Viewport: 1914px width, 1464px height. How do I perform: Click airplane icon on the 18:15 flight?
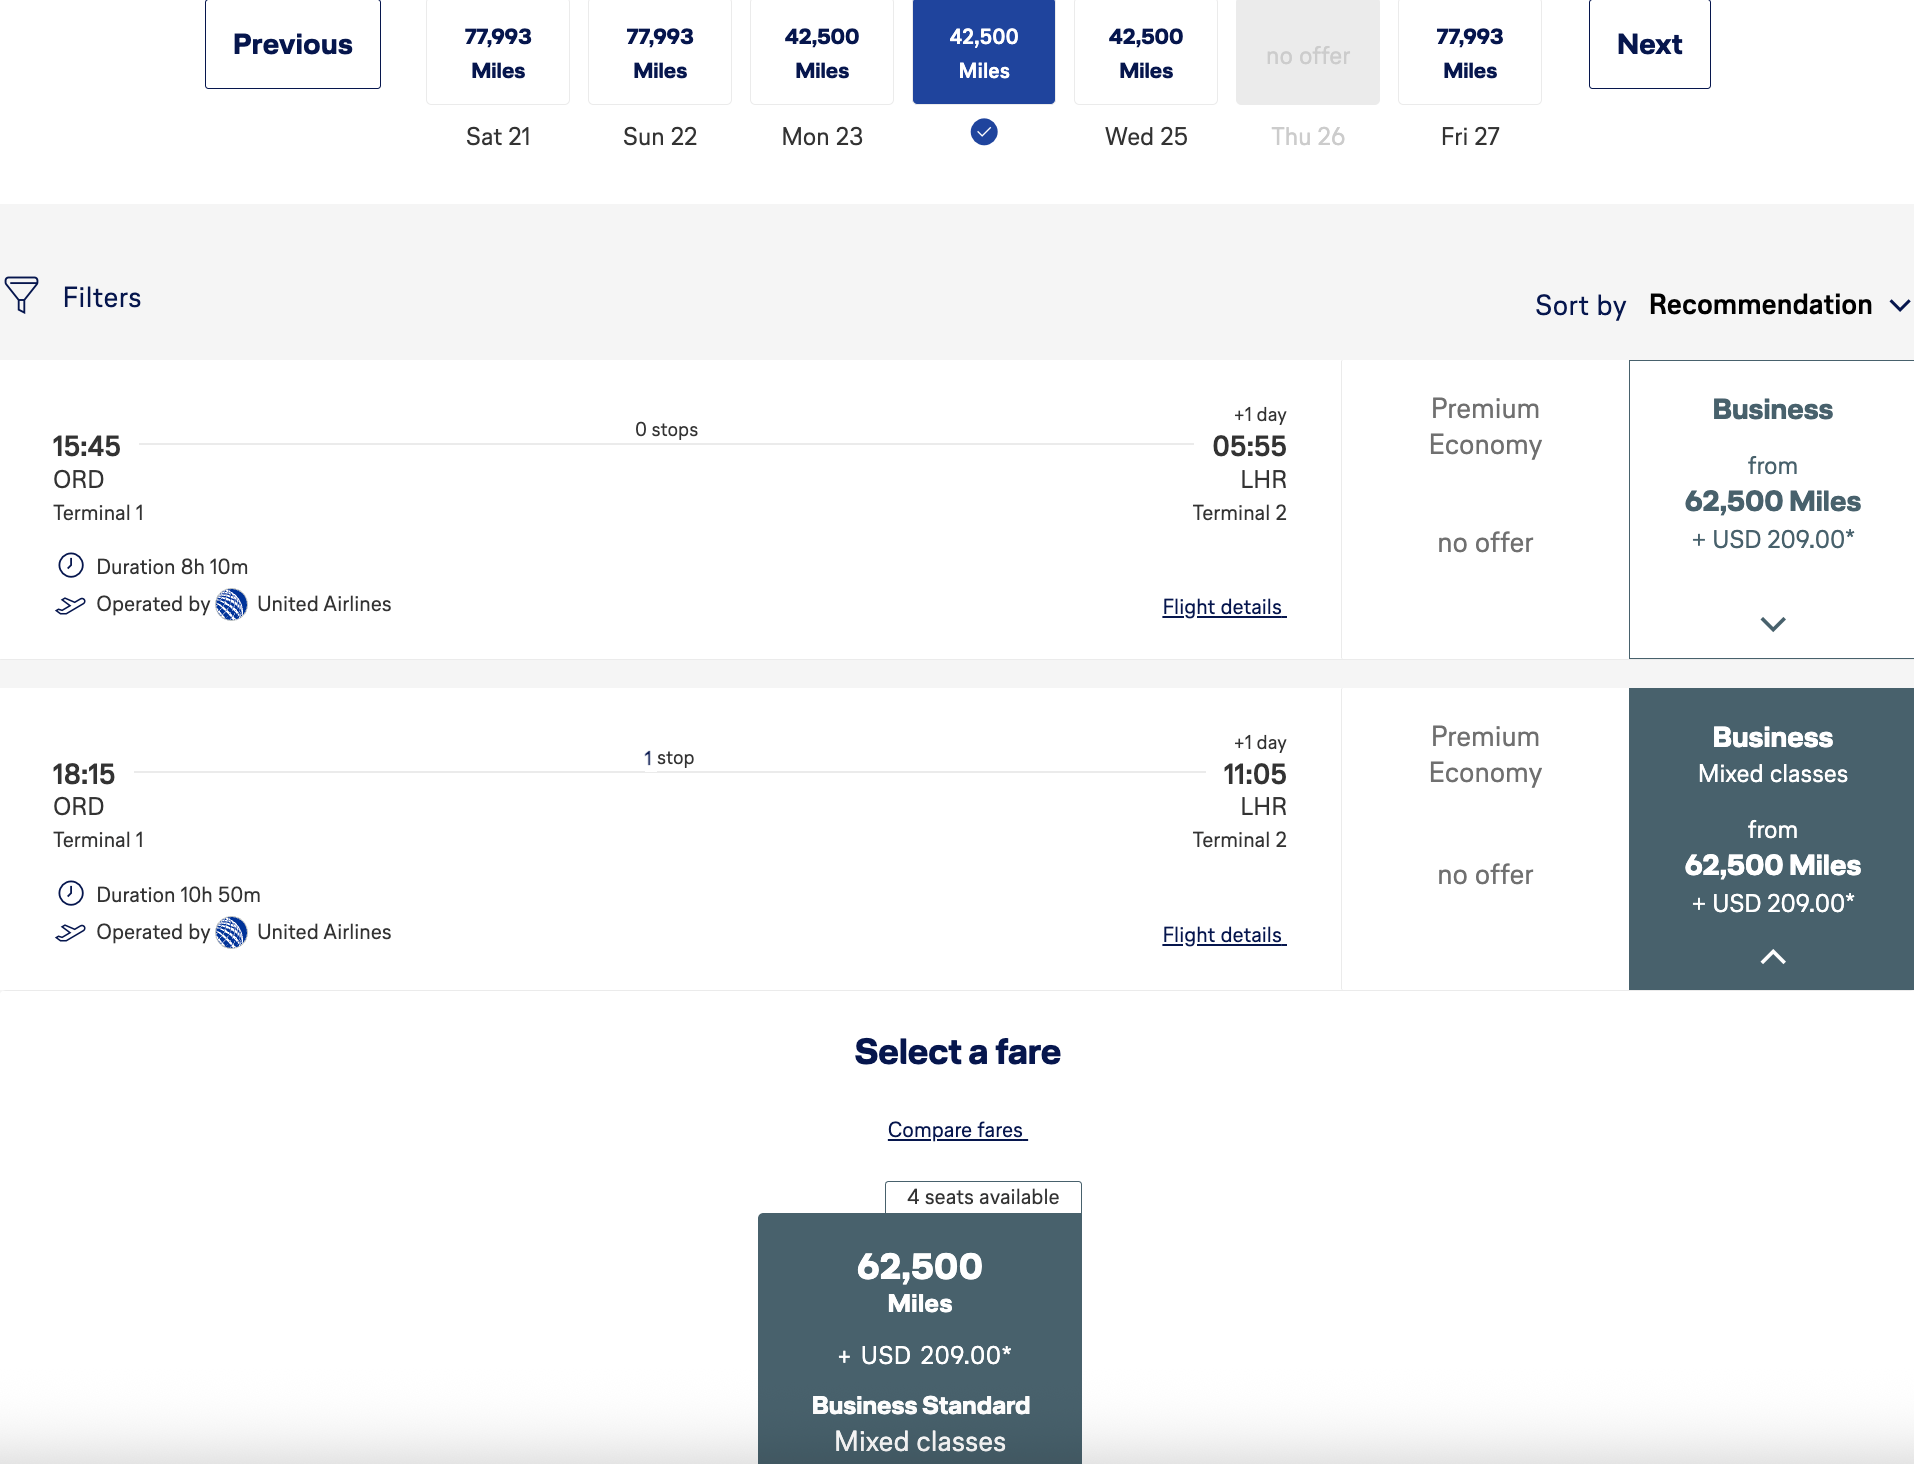click(70, 933)
